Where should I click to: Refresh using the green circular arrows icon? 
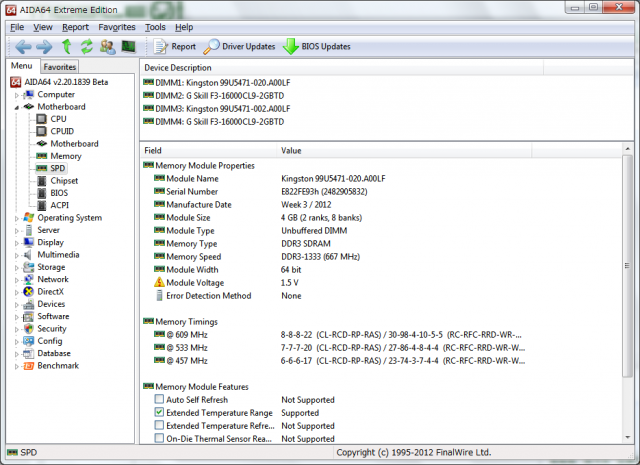point(87,47)
